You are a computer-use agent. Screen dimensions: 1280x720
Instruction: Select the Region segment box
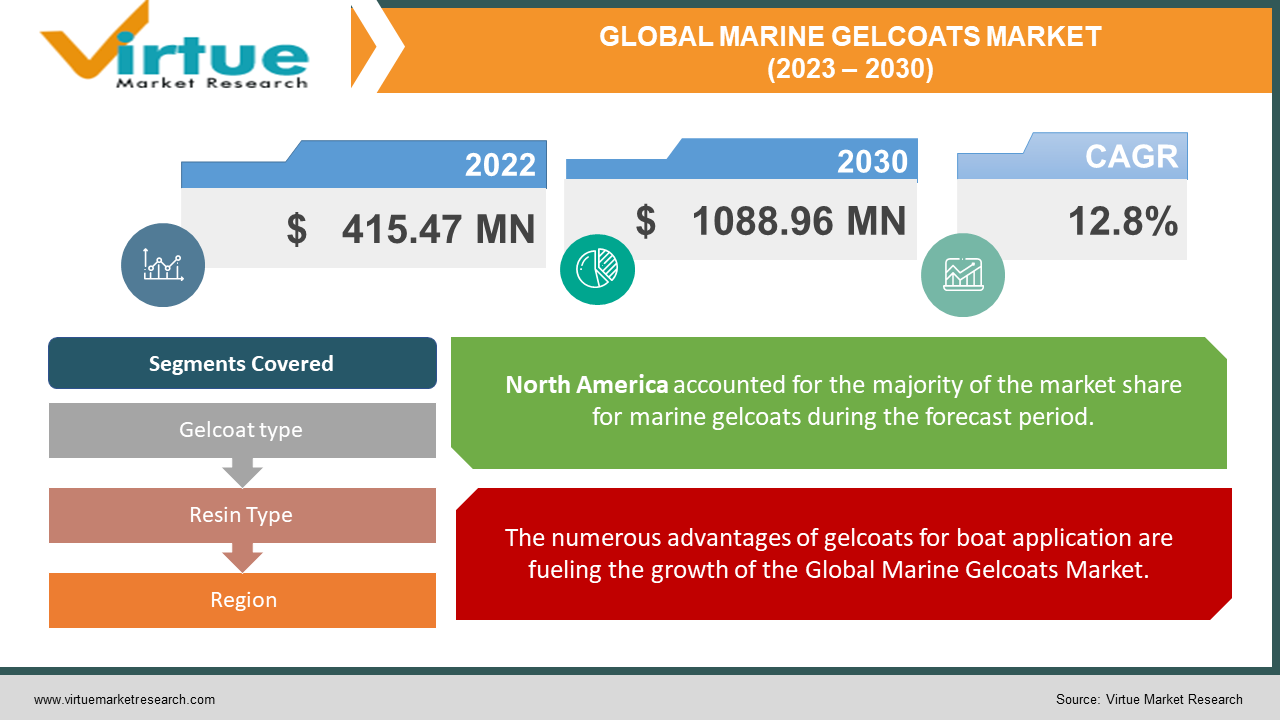(x=242, y=600)
